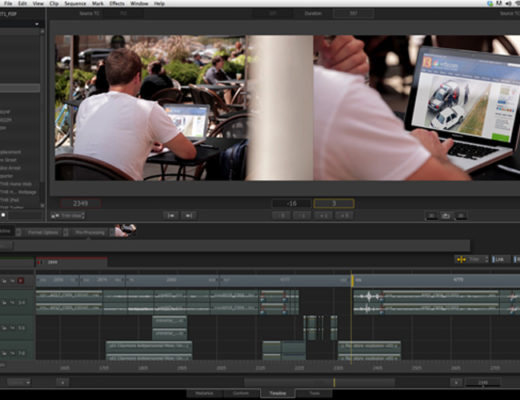This screenshot has height=400, width=520.
Task: Open the Effects menu
Action: [117, 3]
